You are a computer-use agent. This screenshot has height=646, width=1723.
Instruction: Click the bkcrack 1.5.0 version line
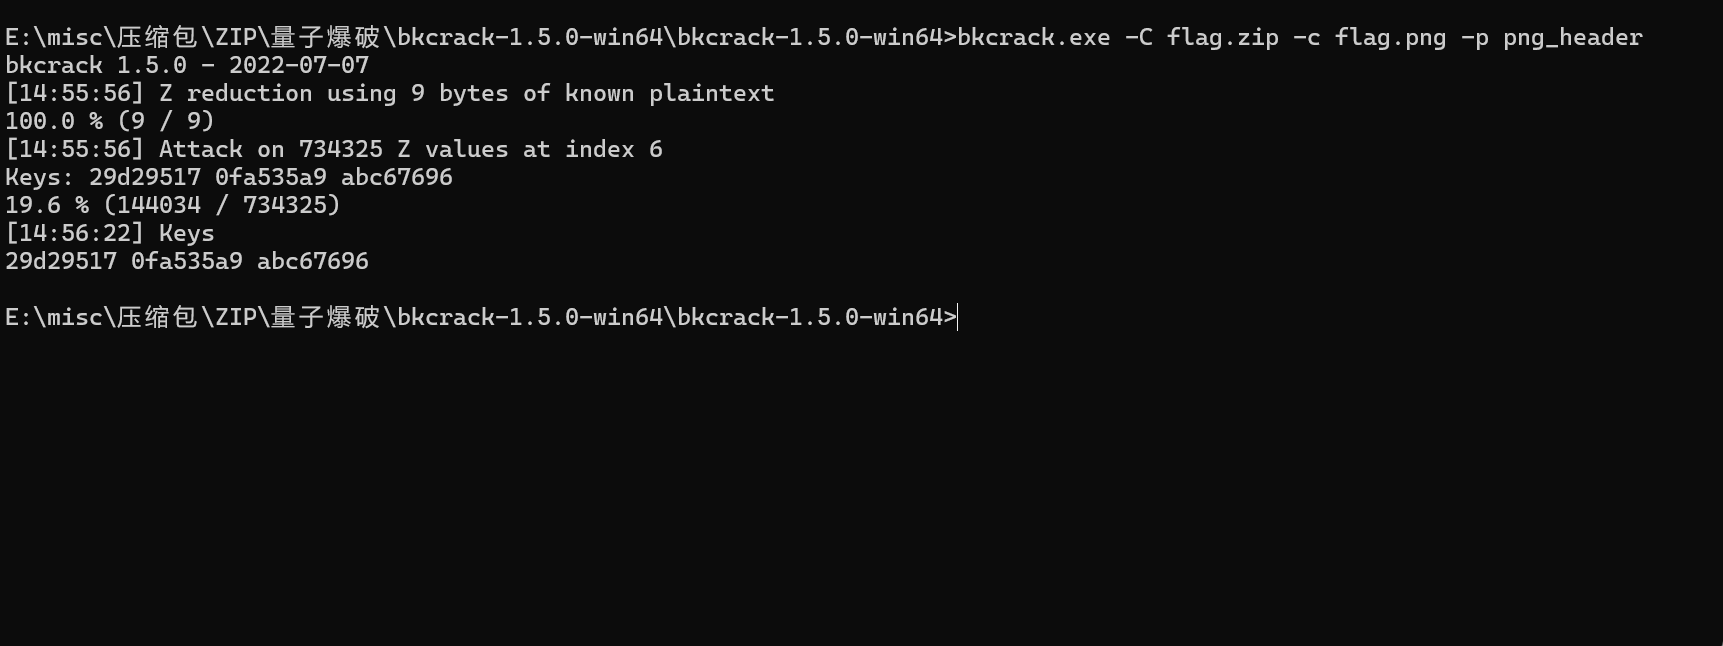tap(187, 65)
